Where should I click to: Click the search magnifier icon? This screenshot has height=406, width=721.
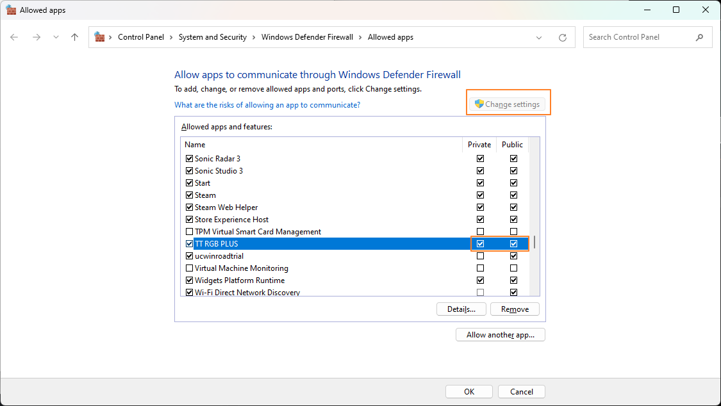[x=699, y=38]
